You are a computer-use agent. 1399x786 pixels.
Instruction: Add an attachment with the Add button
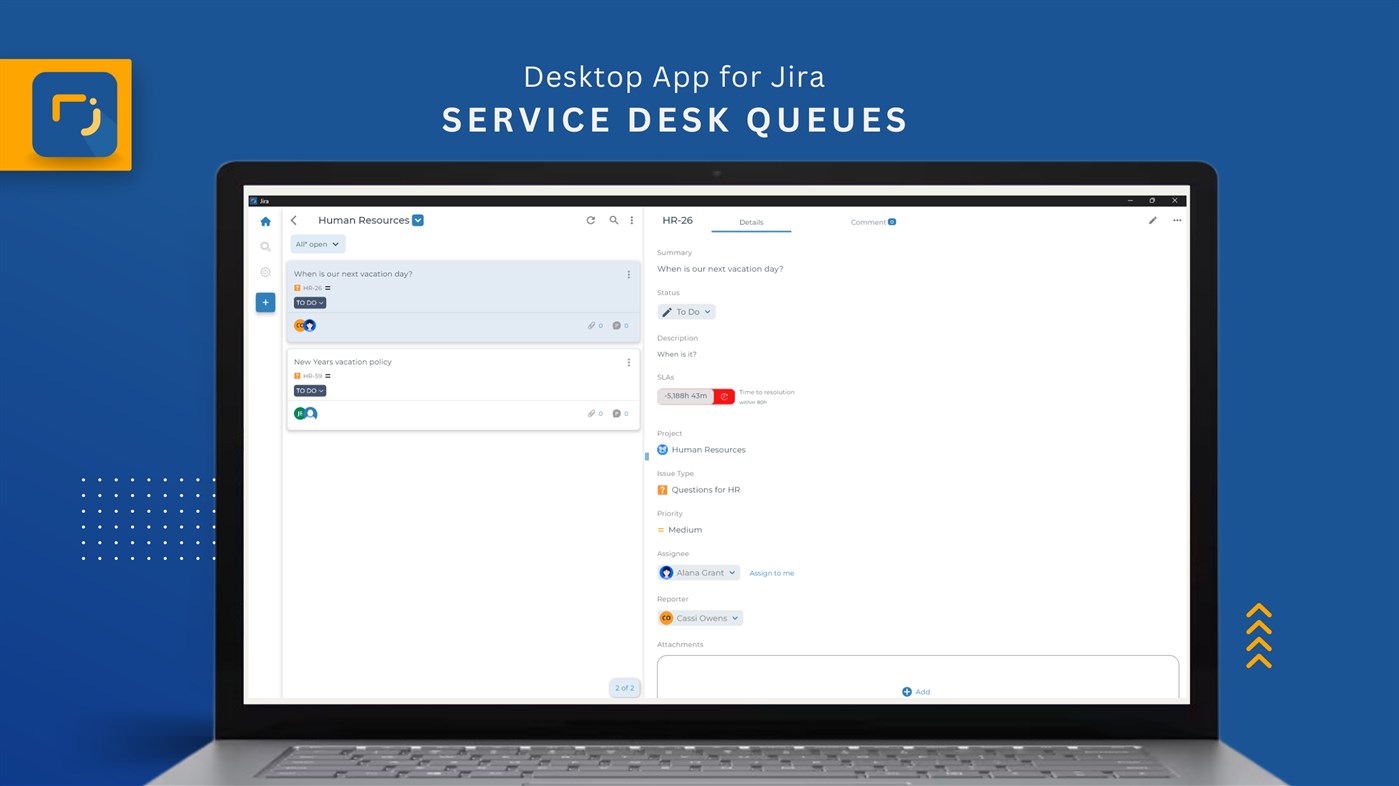915,691
